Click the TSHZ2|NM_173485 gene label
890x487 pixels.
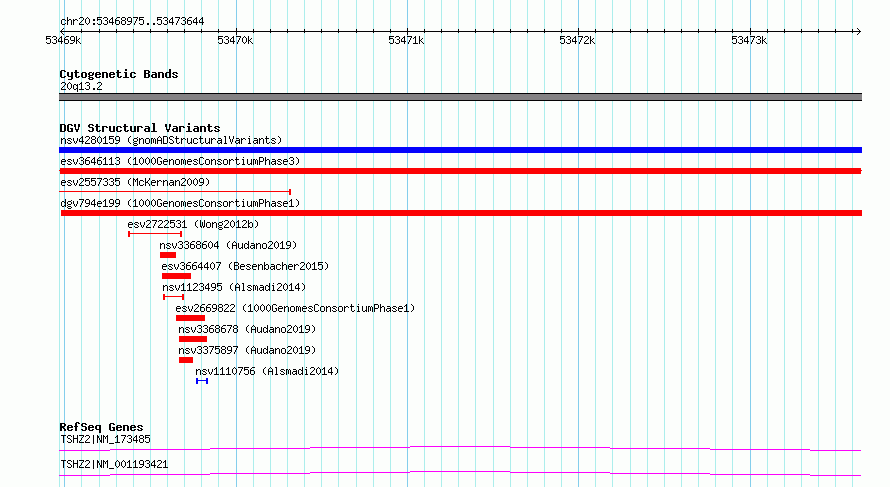(x=106, y=439)
